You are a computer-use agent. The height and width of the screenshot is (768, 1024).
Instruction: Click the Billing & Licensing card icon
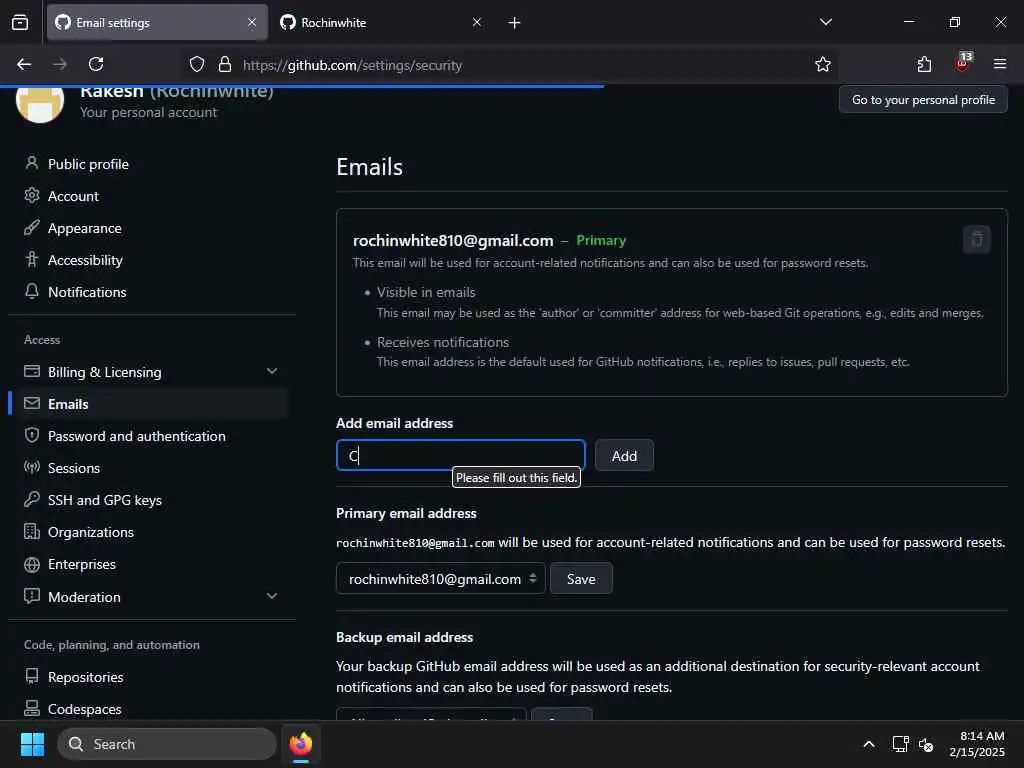pyautogui.click(x=31, y=371)
